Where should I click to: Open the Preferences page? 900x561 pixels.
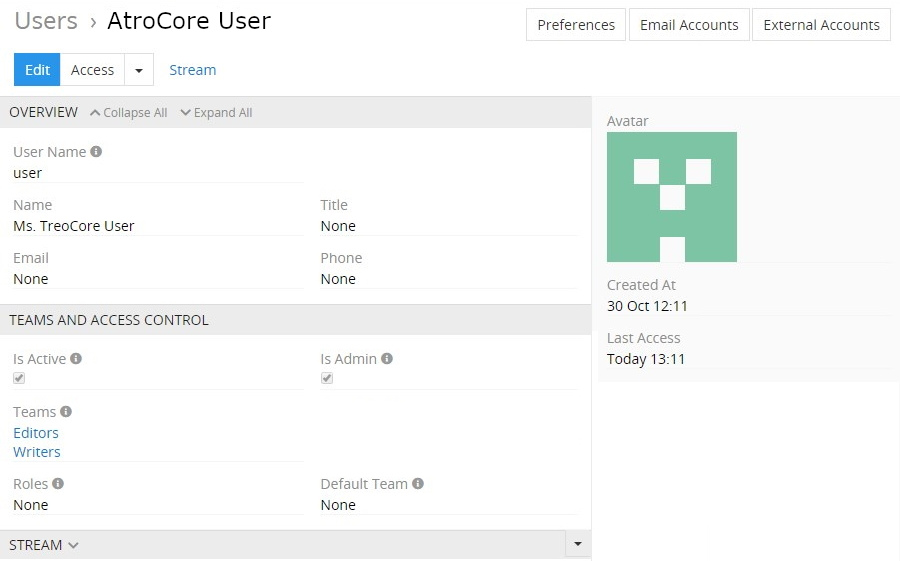[576, 25]
